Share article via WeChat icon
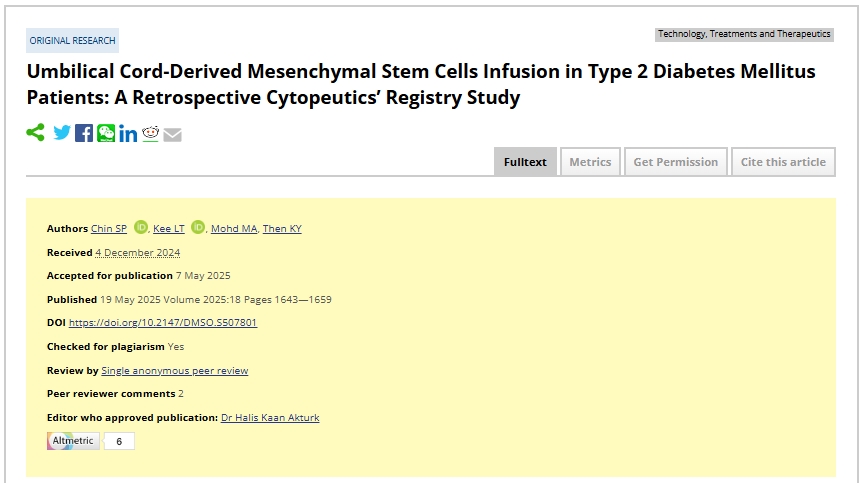Viewport: 860px width, 483px height. tap(106, 133)
